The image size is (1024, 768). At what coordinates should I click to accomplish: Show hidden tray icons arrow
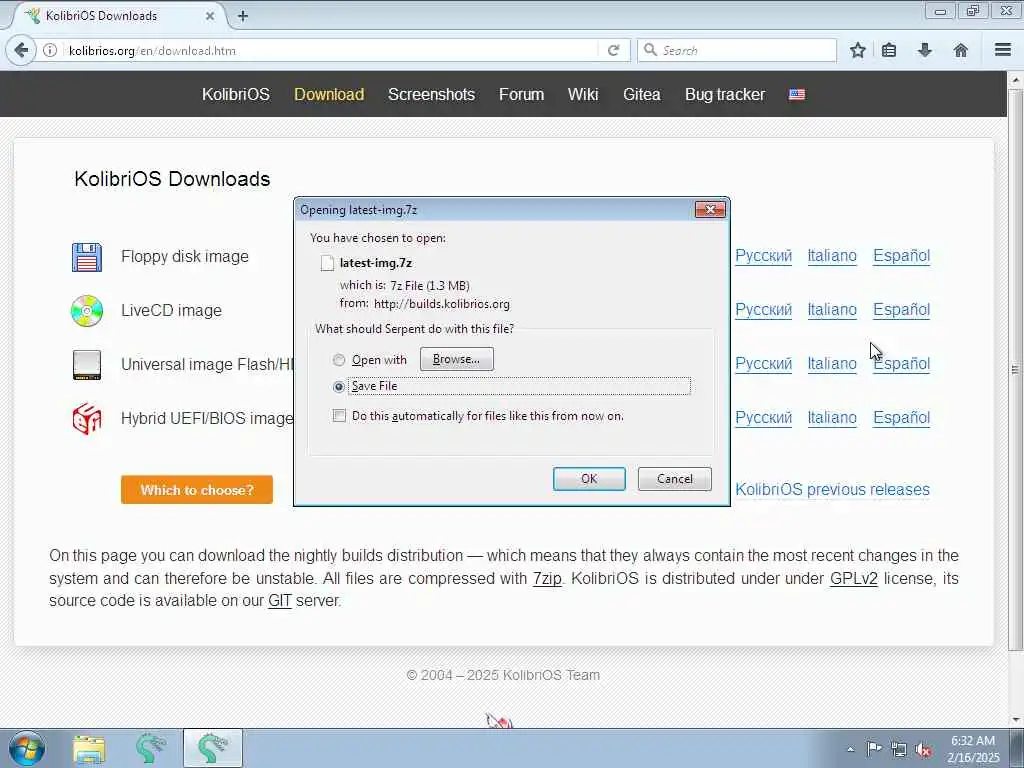click(850, 749)
